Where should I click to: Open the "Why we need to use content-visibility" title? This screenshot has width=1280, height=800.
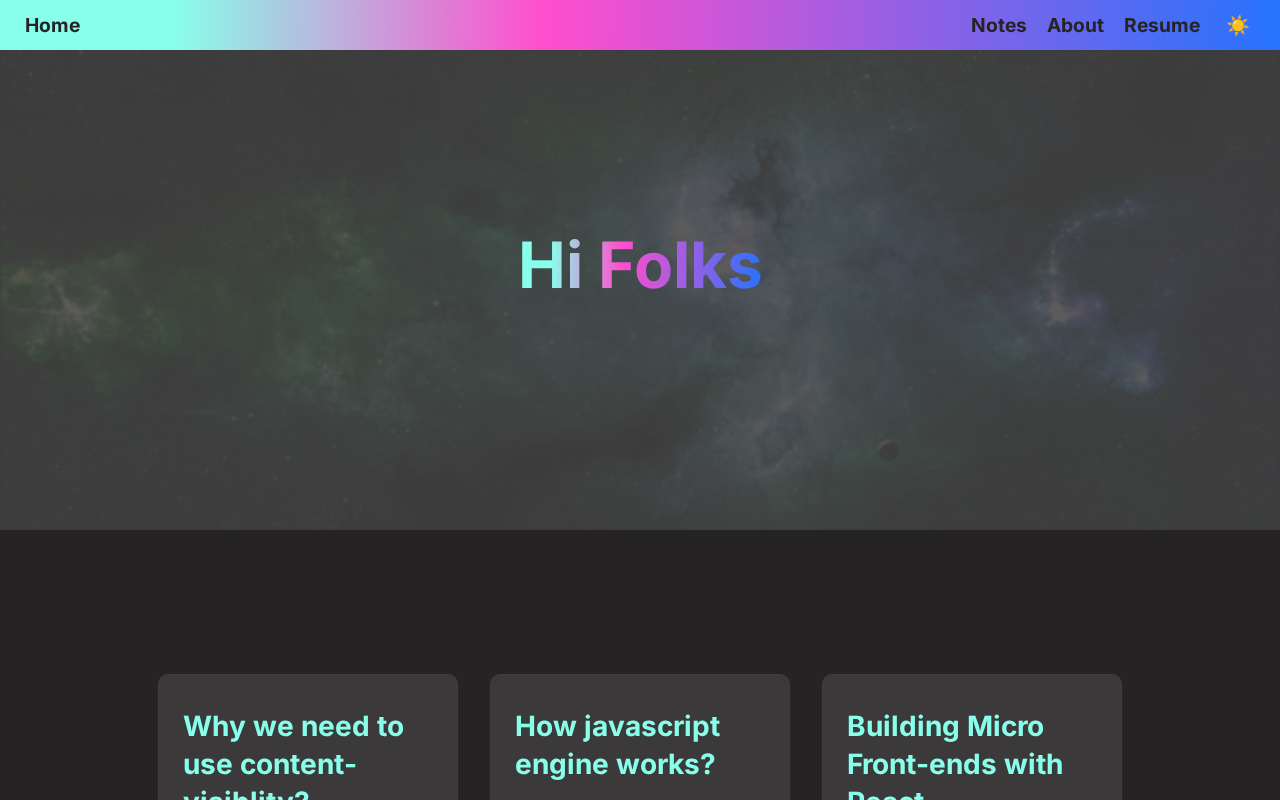(293, 745)
